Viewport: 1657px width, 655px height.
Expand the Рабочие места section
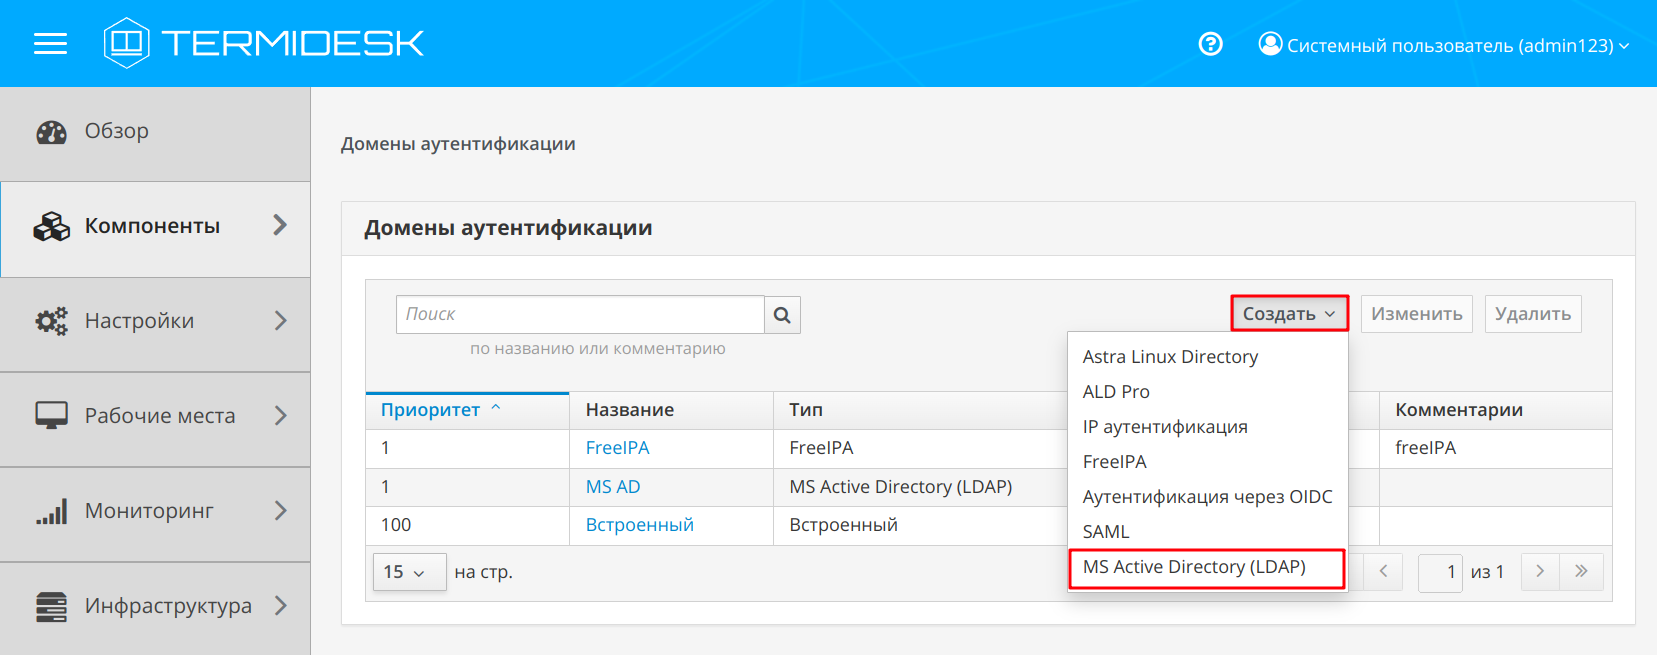[280, 416]
